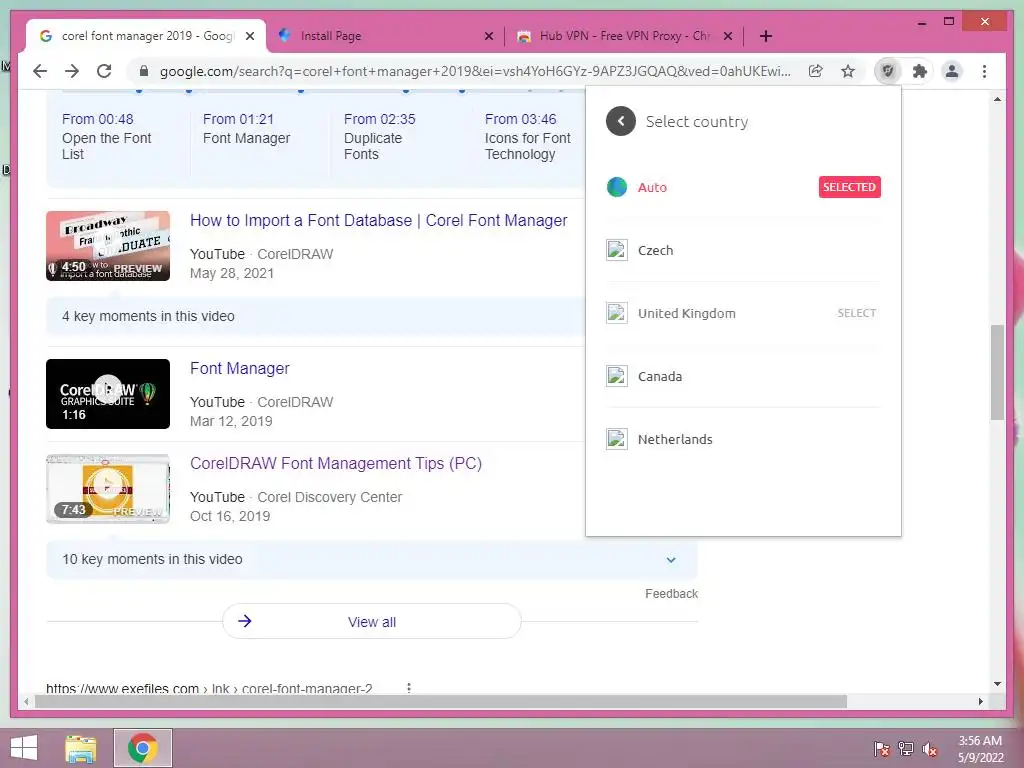Viewport: 1024px width, 768px height.
Task: View site info padlock icon
Action: [x=144, y=71]
